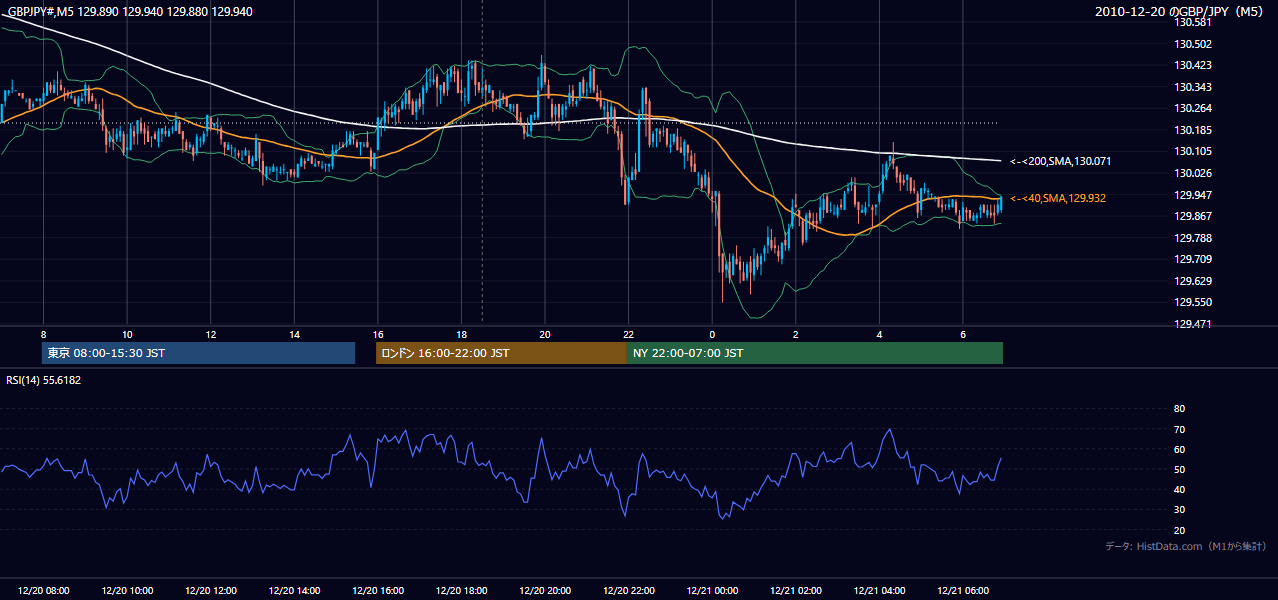Viewport: 1278px width, 600px height.
Task: Click hour label 22 on price chart axis
Action: tap(628, 334)
